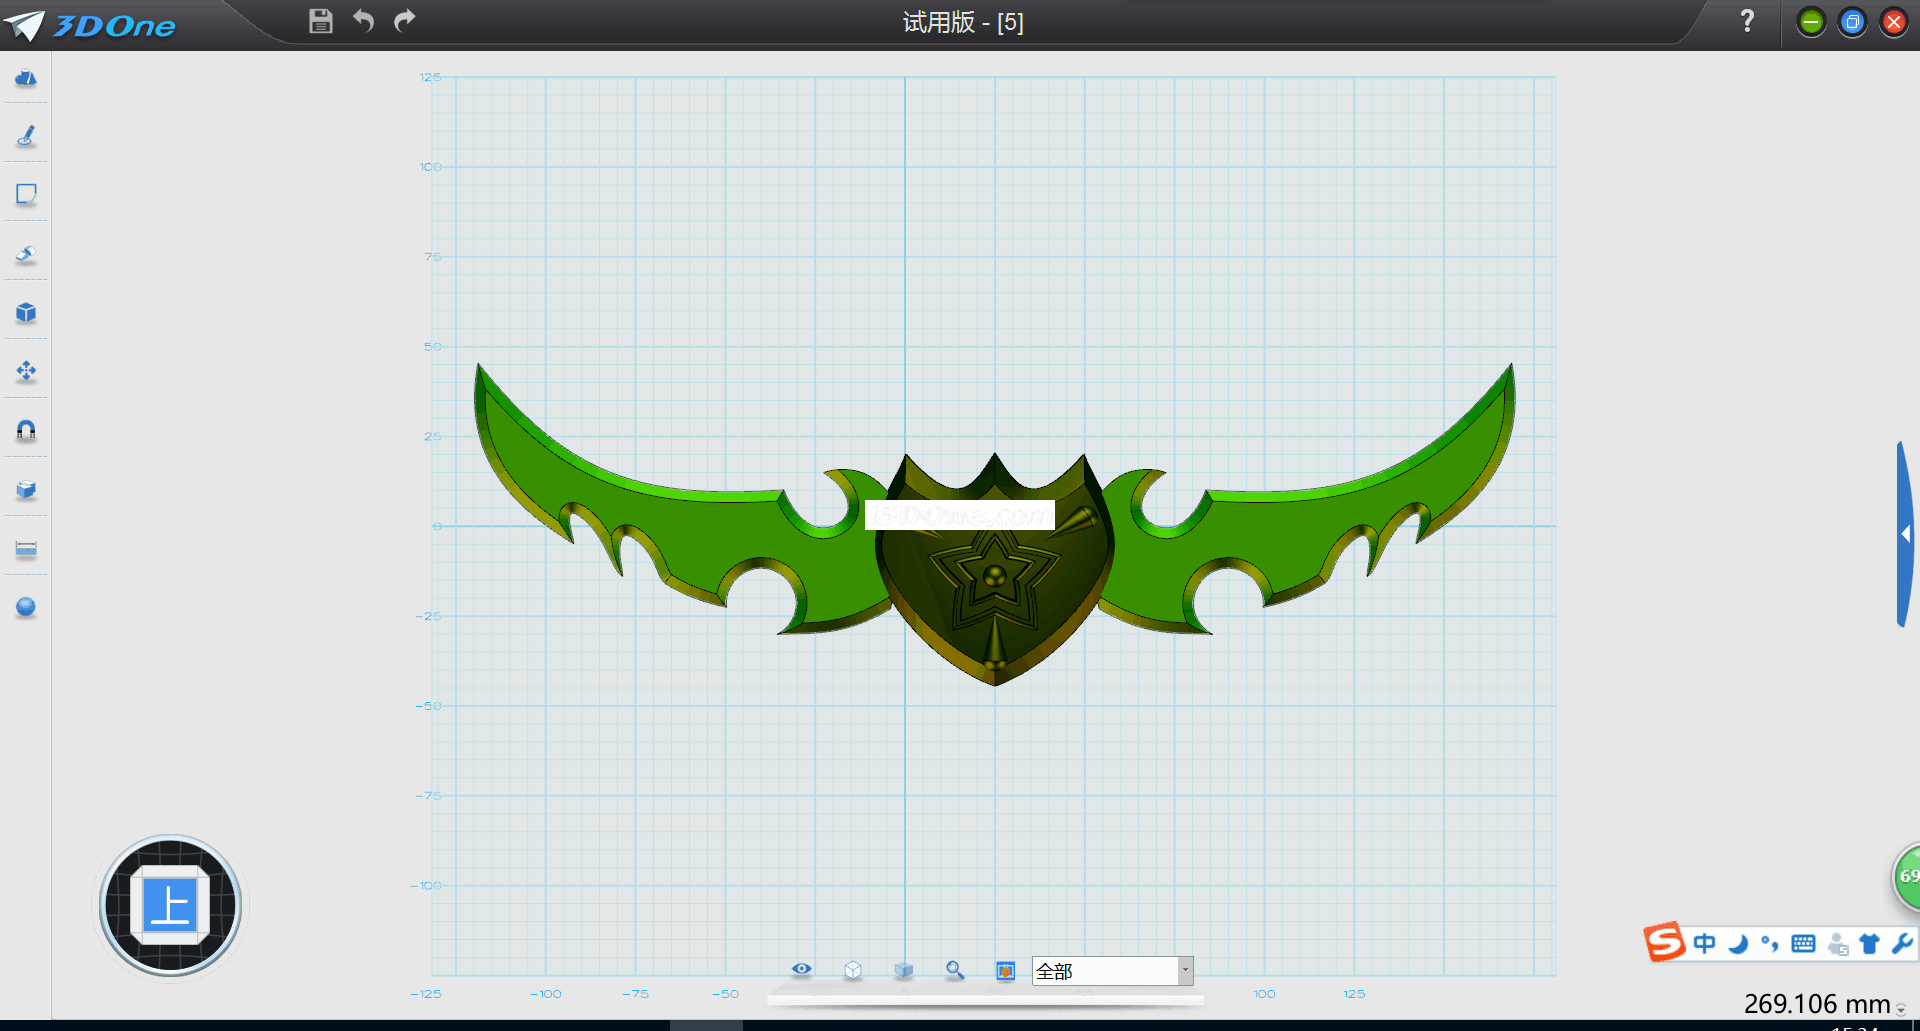Open the blue sphere material tool
This screenshot has height=1031, width=1920.
[x=26, y=608]
